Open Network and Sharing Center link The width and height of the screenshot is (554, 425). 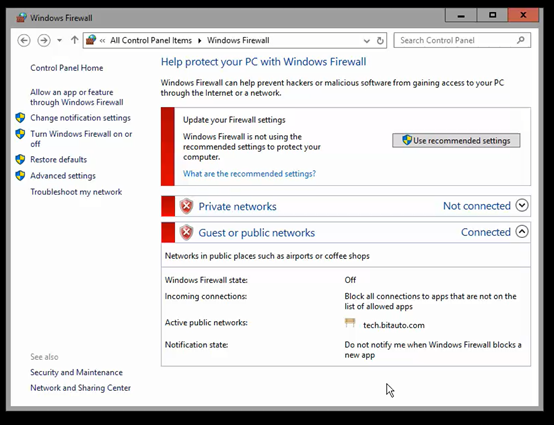click(x=80, y=388)
